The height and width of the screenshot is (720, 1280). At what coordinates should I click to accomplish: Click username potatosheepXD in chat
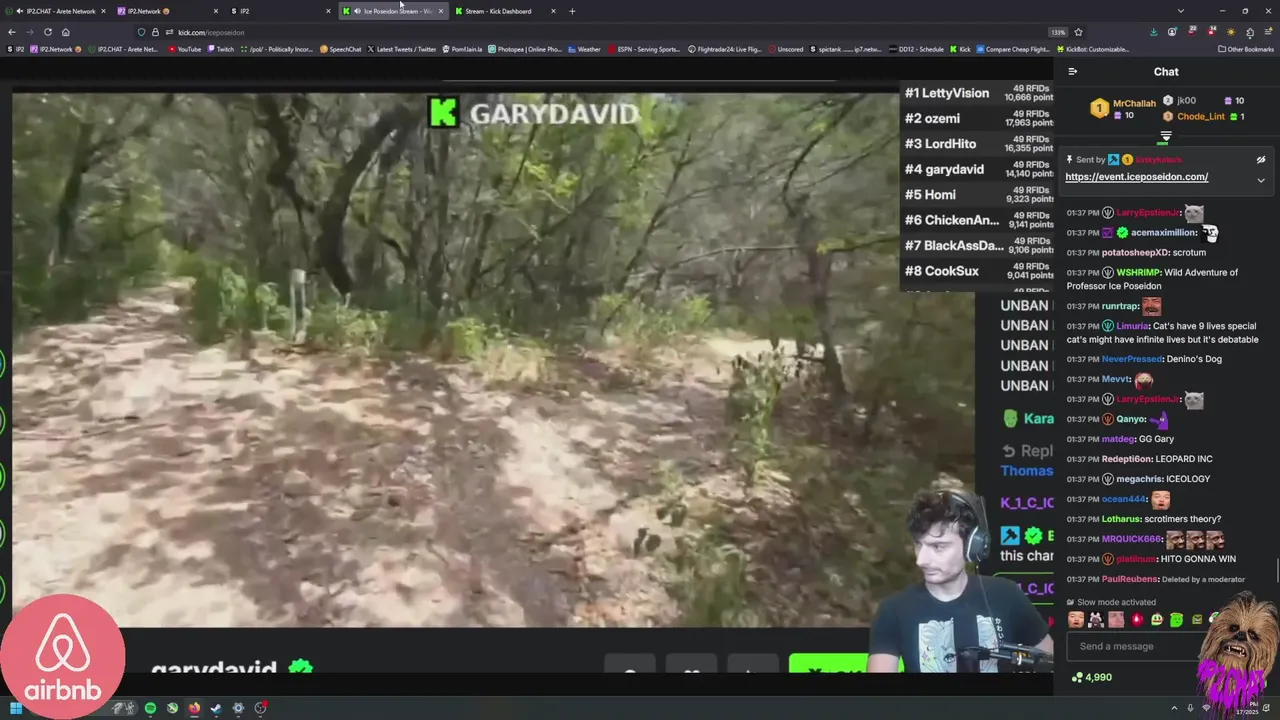point(1134,252)
